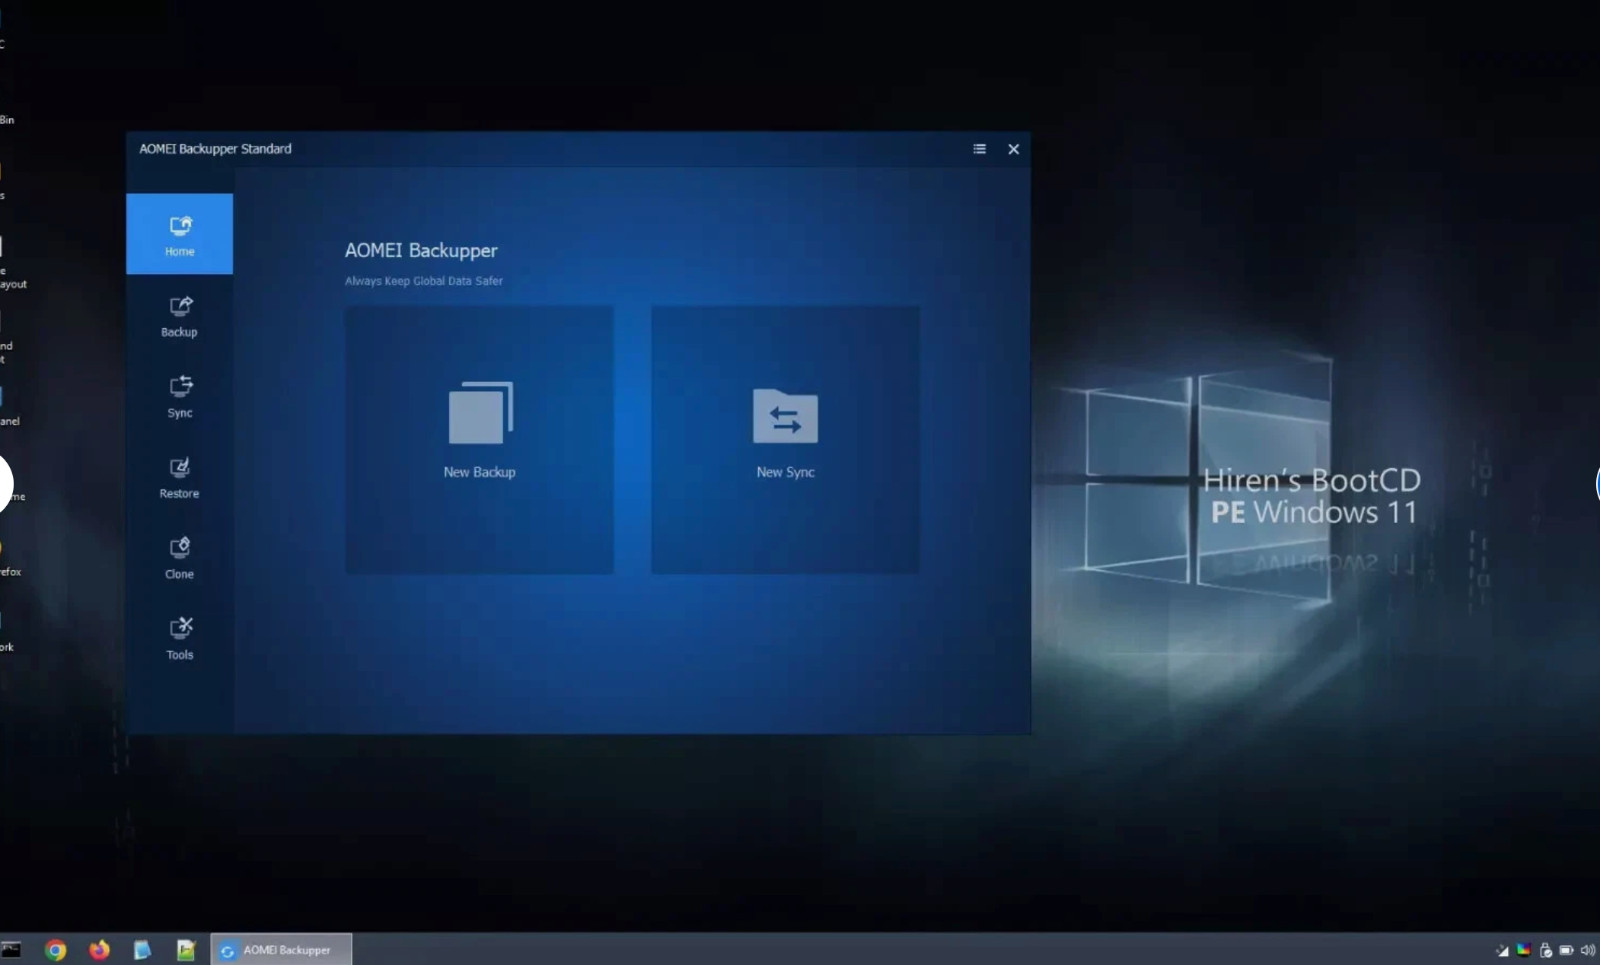Image resolution: width=1600 pixels, height=965 pixels.
Task: Create a New Sync task
Action: point(785,439)
